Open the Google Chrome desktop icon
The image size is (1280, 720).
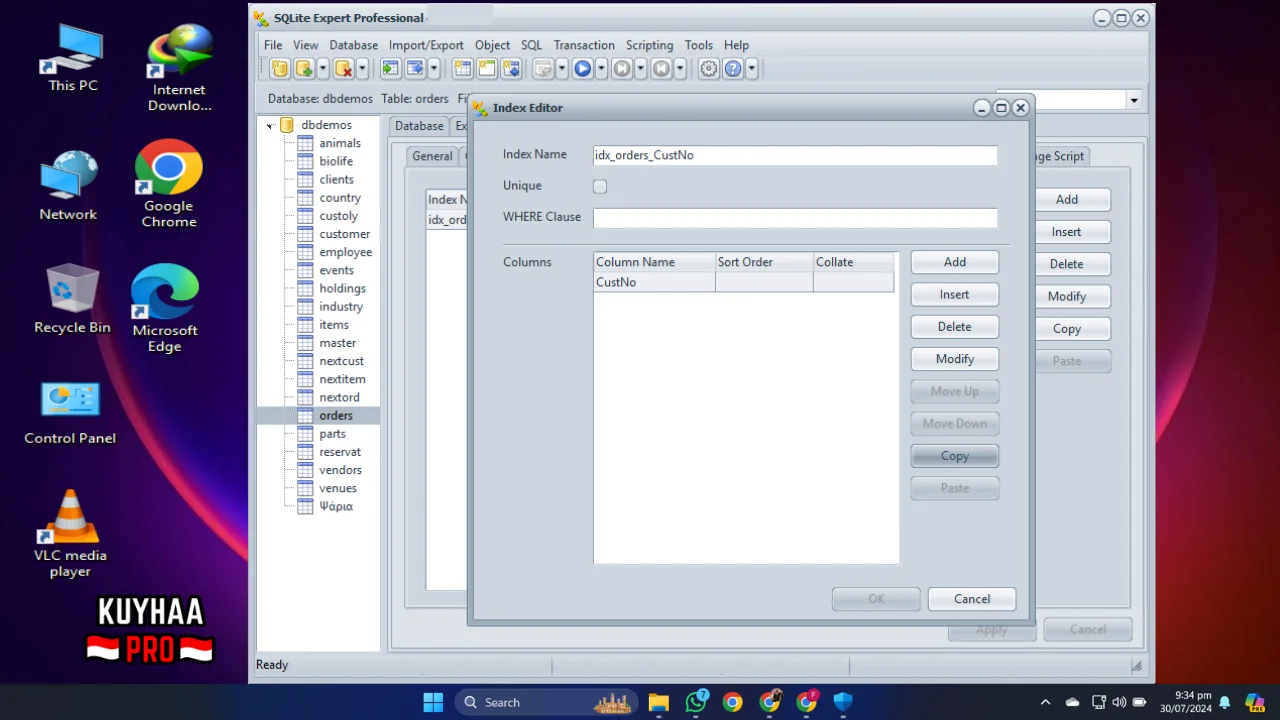tap(168, 184)
